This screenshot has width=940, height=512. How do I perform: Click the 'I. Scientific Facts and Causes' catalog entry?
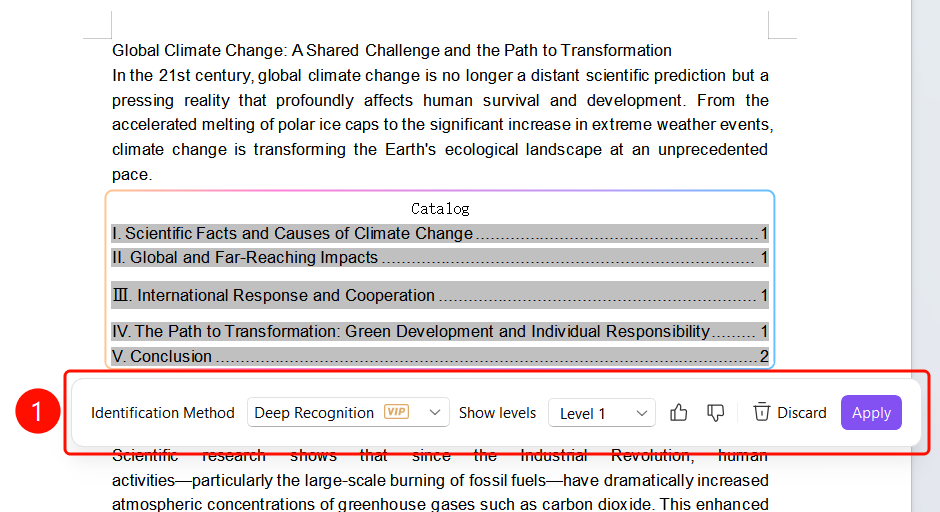coord(440,233)
